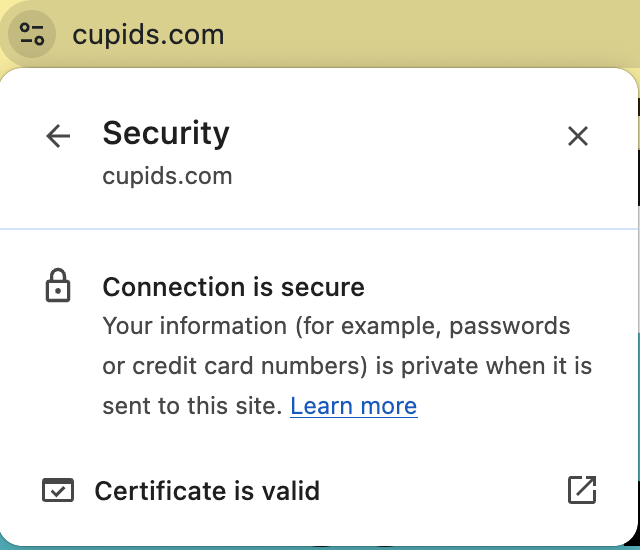Viewport: 640px width, 550px height.
Task: Open certificate details via external-link icon
Action: 581,490
